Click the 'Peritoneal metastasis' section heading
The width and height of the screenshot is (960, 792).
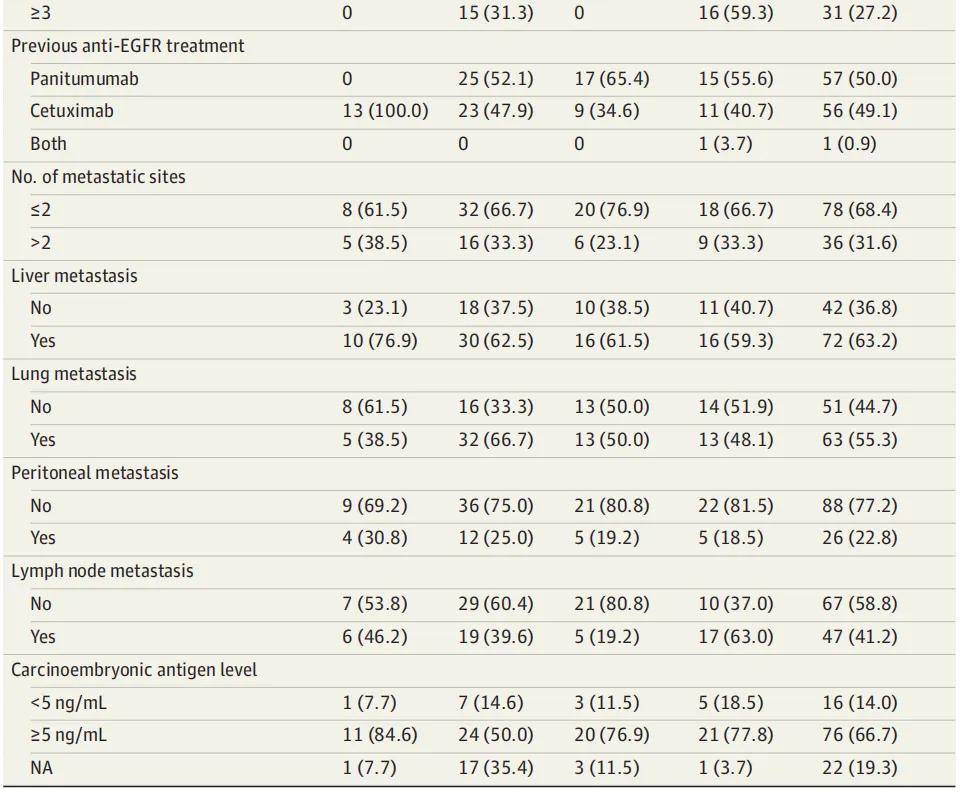(x=95, y=472)
